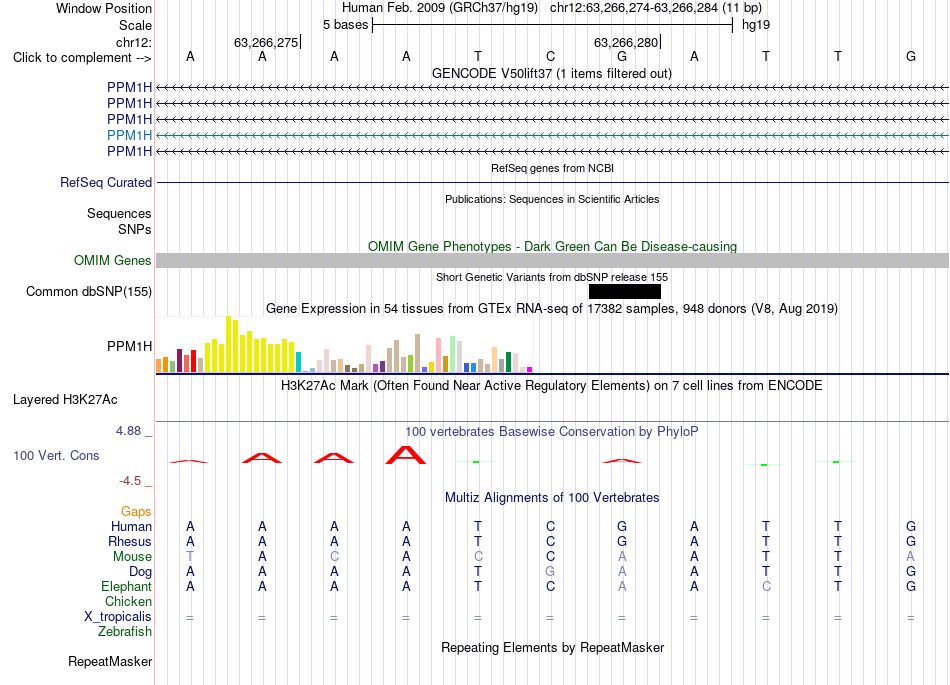This screenshot has height=685, width=950.
Task: Click the 63,266,280 ruler position marker
Action: [x=626, y=42]
